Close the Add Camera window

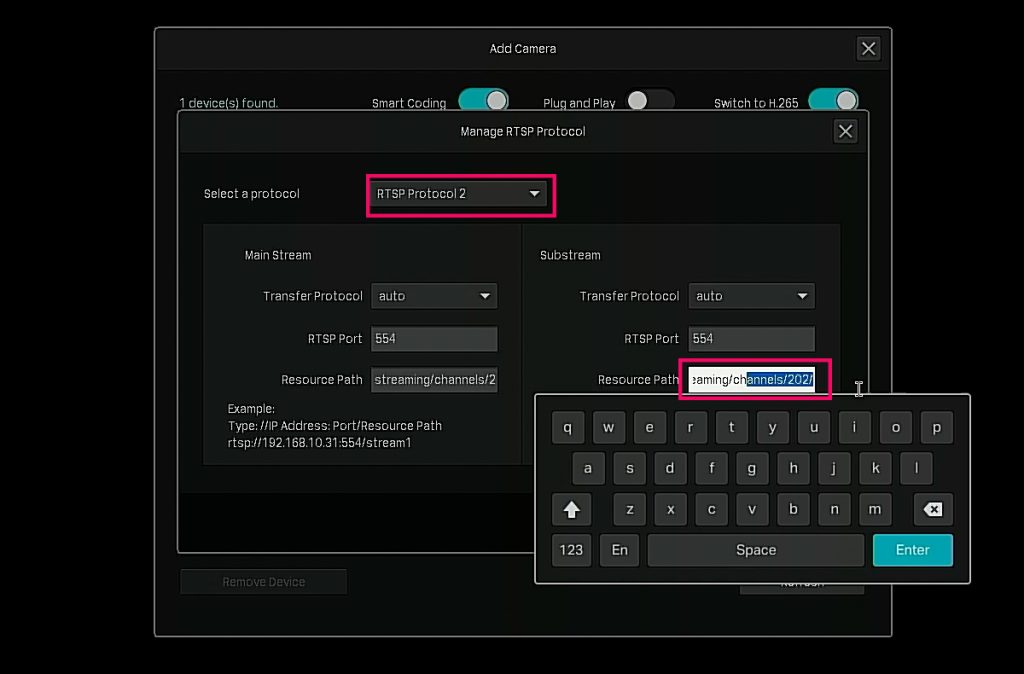868,48
